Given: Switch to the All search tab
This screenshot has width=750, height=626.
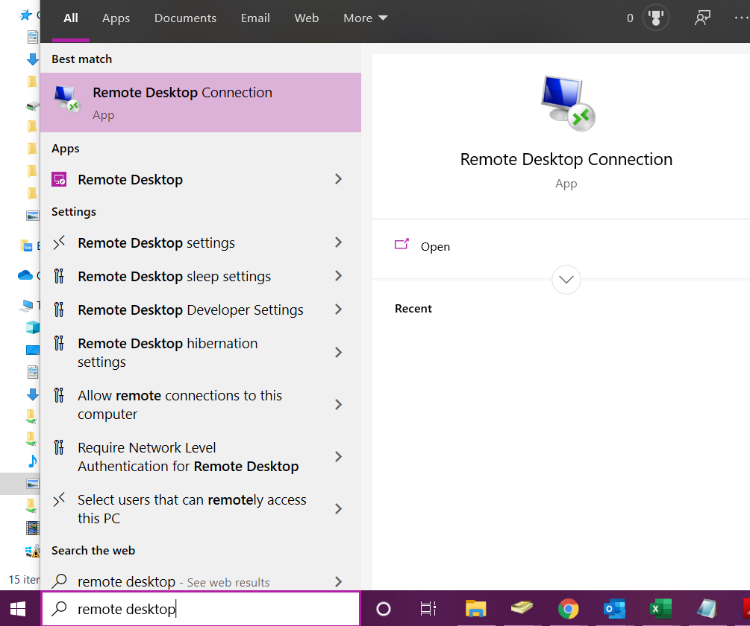Looking at the screenshot, I should point(71,18).
